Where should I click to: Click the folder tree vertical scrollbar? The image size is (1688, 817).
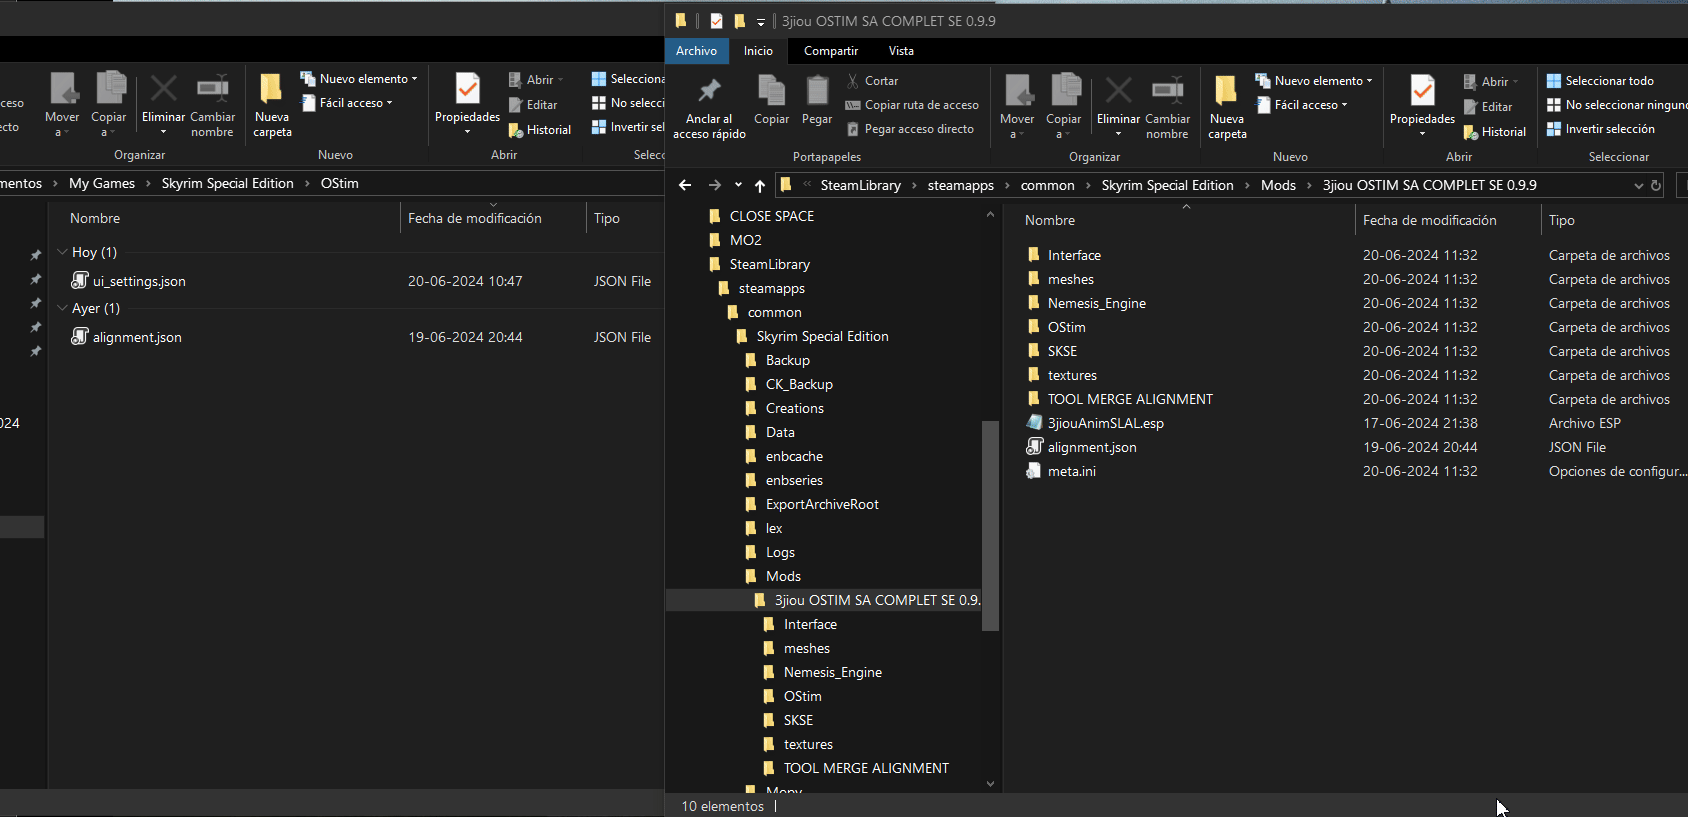tap(990, 525)
